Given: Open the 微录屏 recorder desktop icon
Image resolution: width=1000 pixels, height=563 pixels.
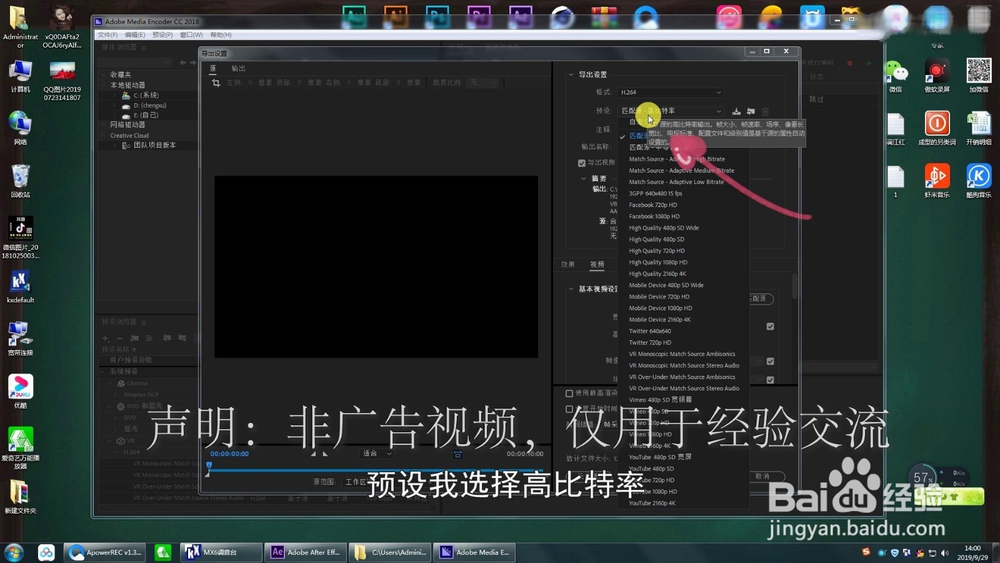Looking at the screenshot, I should click(937, 77).
